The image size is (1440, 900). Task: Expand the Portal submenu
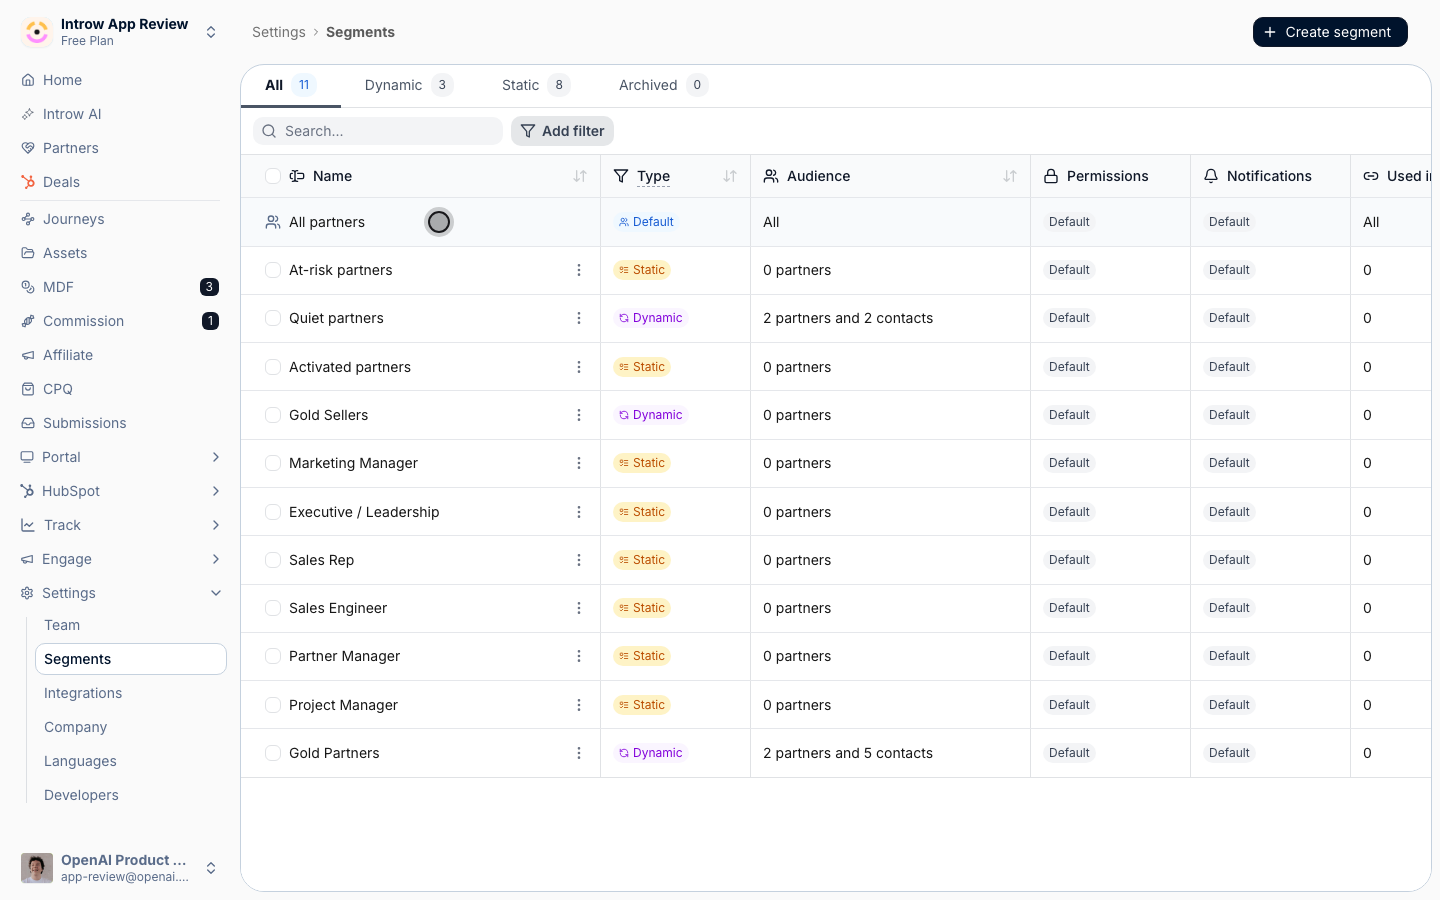(x=216, y=457)
